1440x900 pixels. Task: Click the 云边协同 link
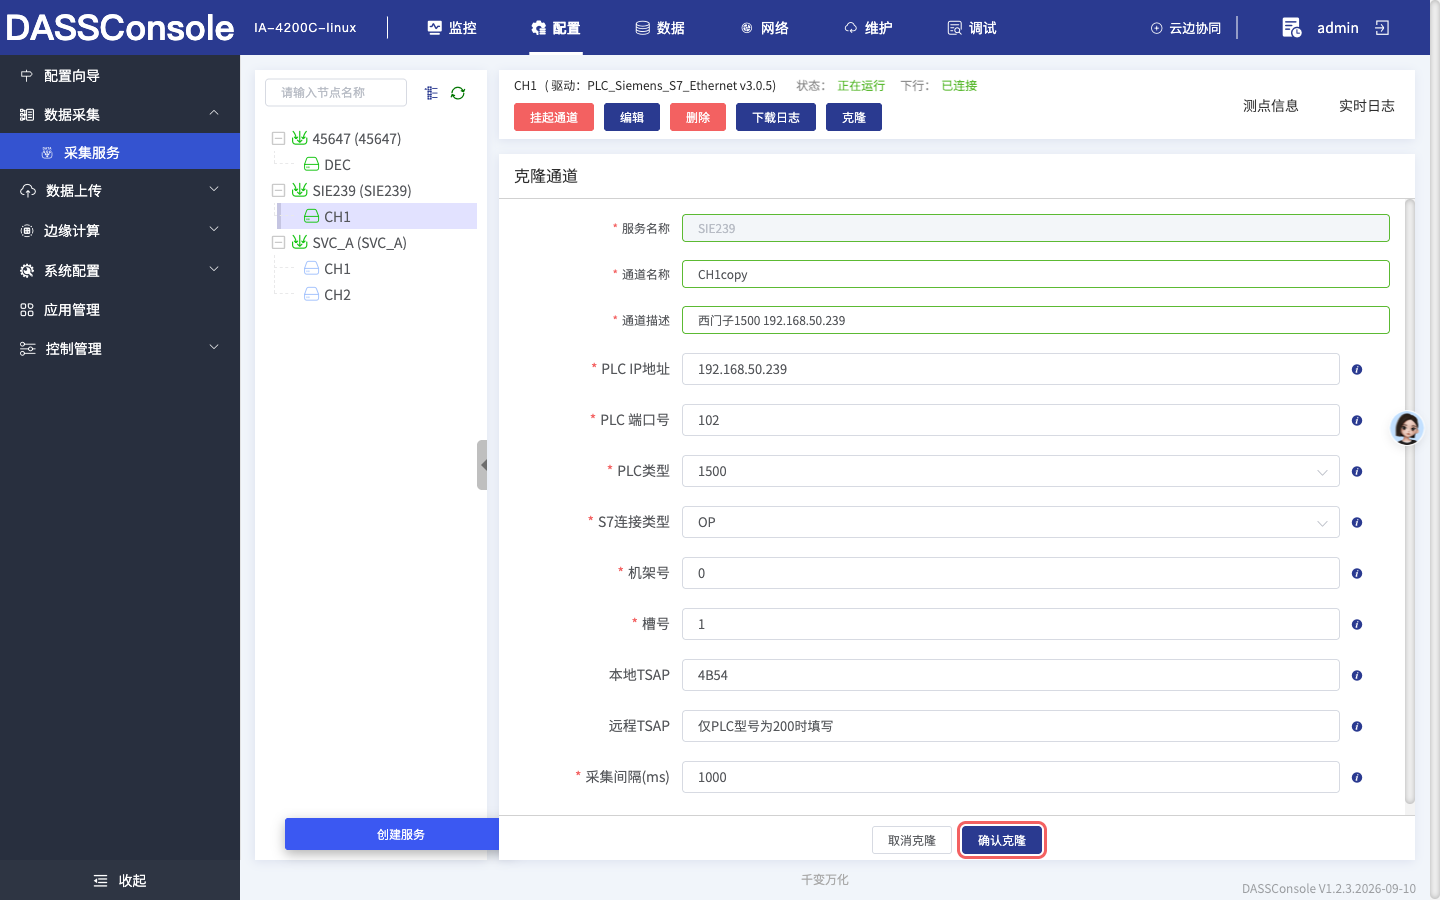(1186, 28)
